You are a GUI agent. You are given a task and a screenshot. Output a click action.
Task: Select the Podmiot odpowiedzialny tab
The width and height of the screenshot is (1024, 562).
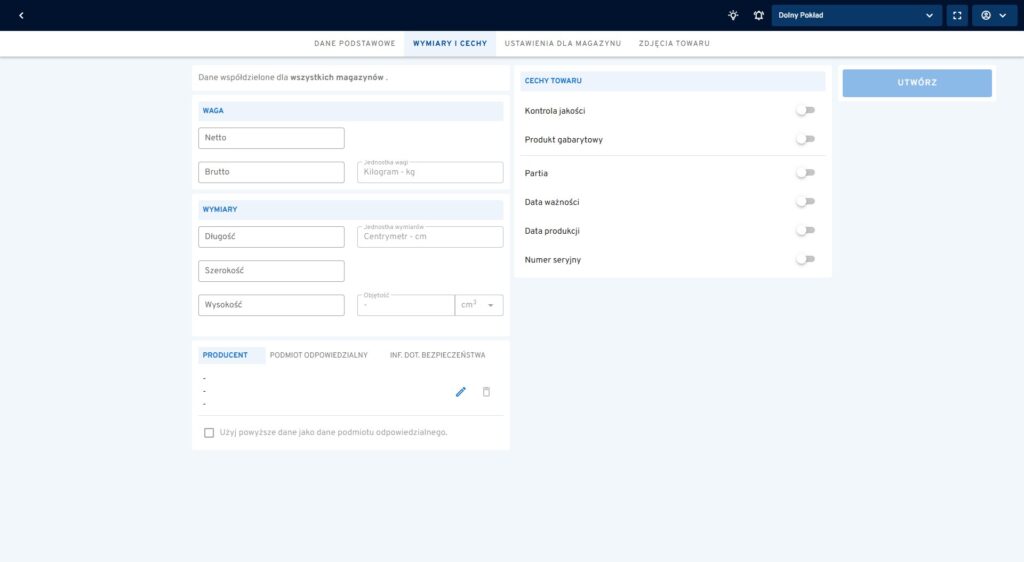click(x=319, y=355)
